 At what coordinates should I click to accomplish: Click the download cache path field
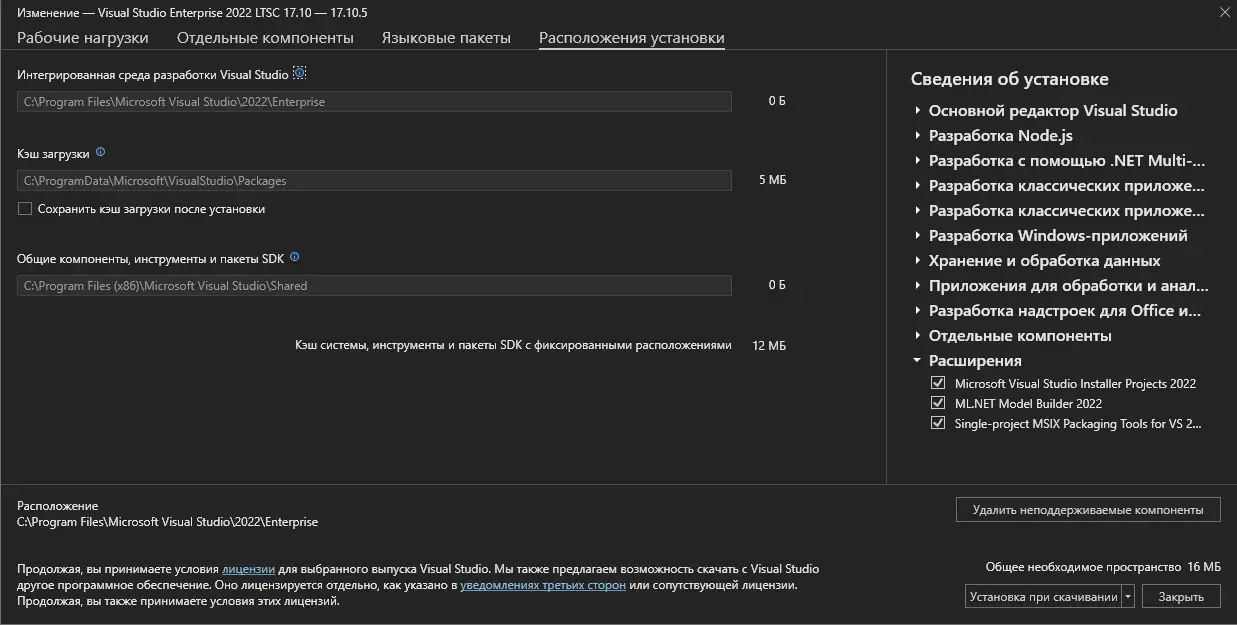point(374,181)
